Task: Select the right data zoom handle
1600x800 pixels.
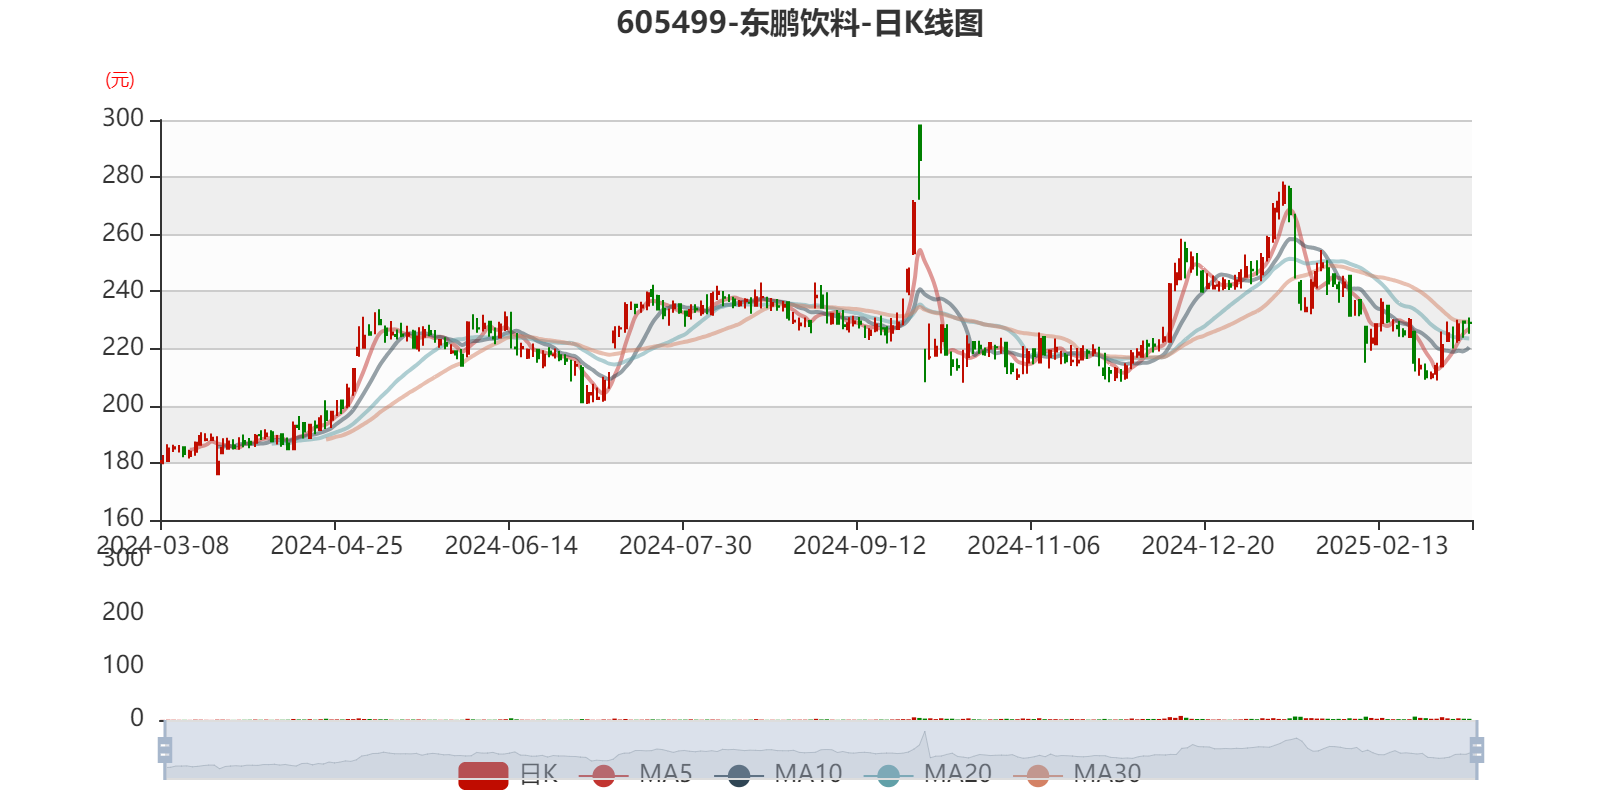Action: pos(1477,750)
